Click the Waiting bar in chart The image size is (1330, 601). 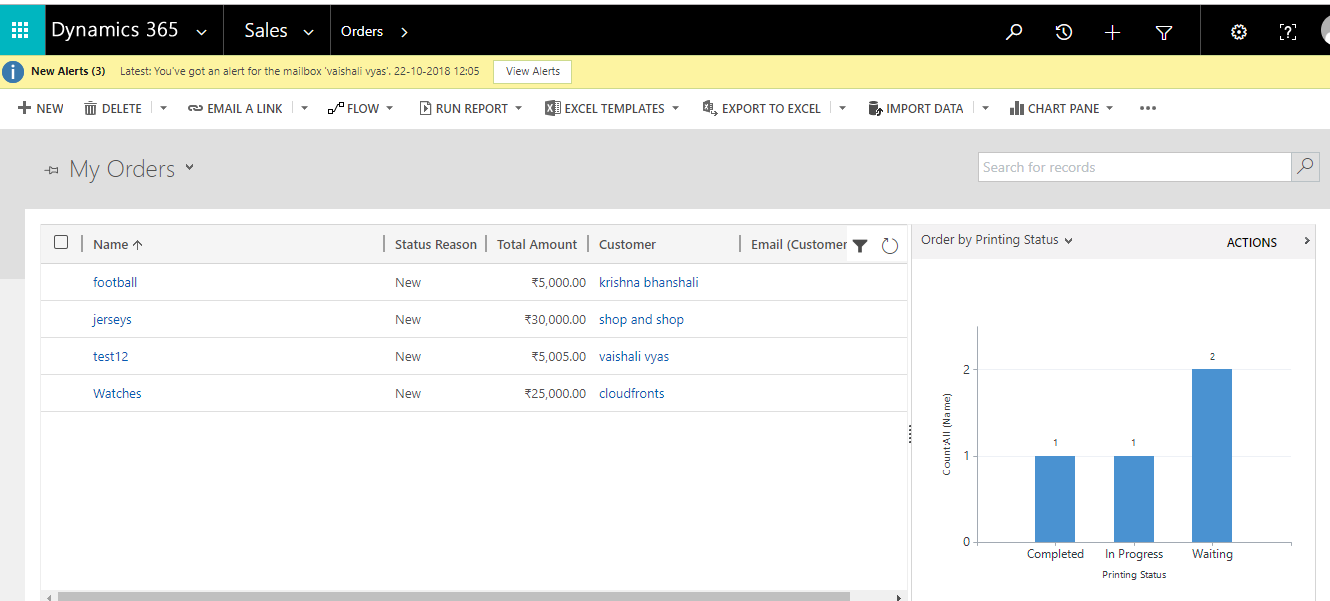(1212, 455)
